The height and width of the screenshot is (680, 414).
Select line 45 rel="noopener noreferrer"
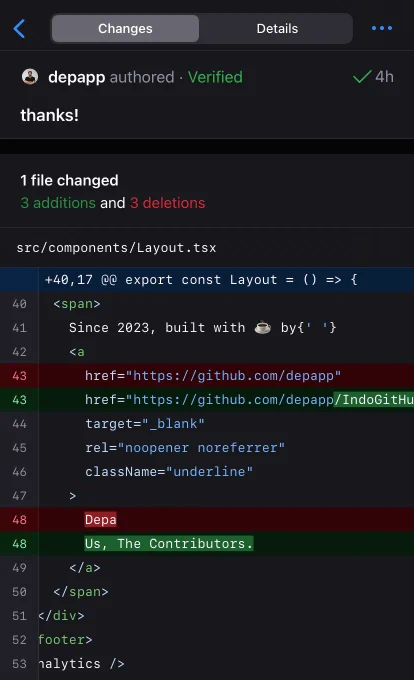(207, 448)
